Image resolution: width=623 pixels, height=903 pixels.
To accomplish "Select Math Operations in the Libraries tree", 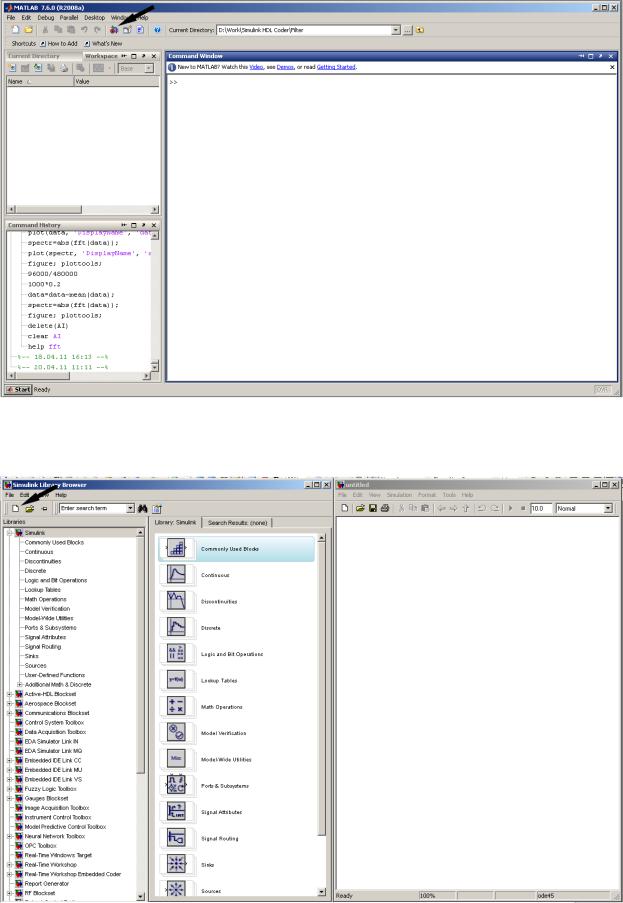I will tap(45, 600).
